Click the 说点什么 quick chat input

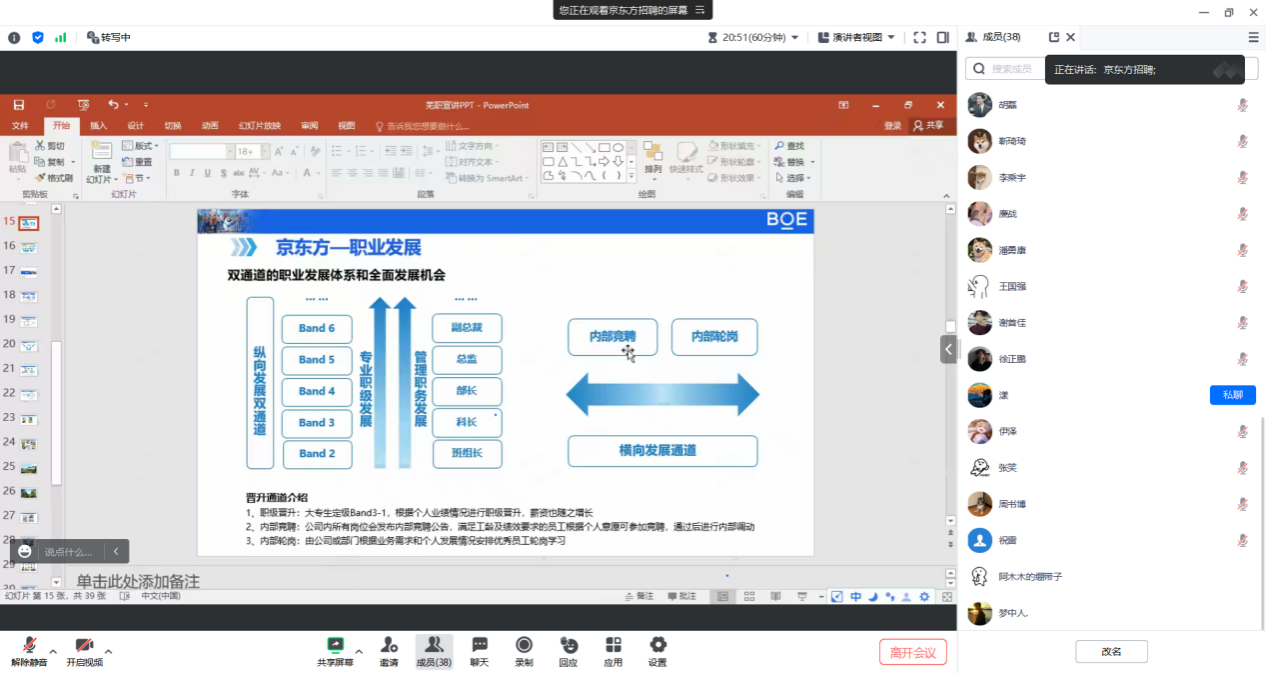tap(69, 551)
